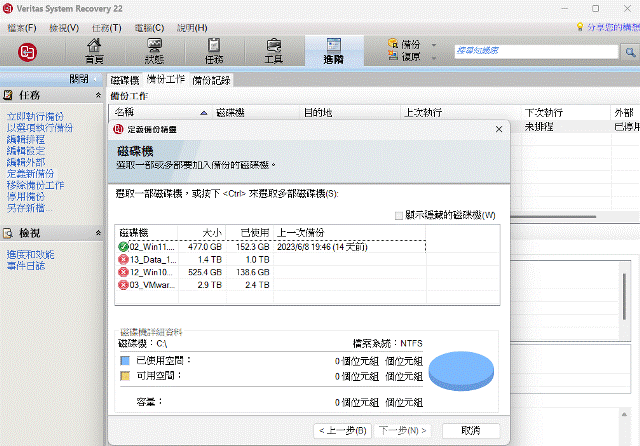640x446 pixels.
Task: Click 另存新檔 link
Action: [x=29, y=208]
